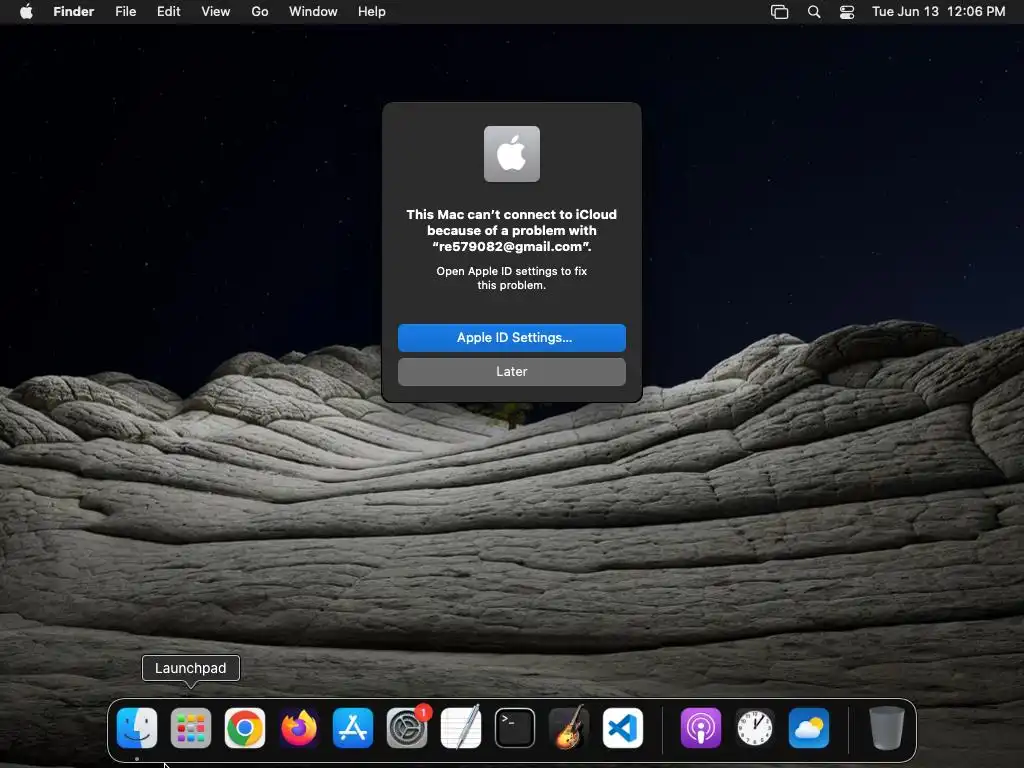Open System Preferences with notification badge

[x=407, y=728]
